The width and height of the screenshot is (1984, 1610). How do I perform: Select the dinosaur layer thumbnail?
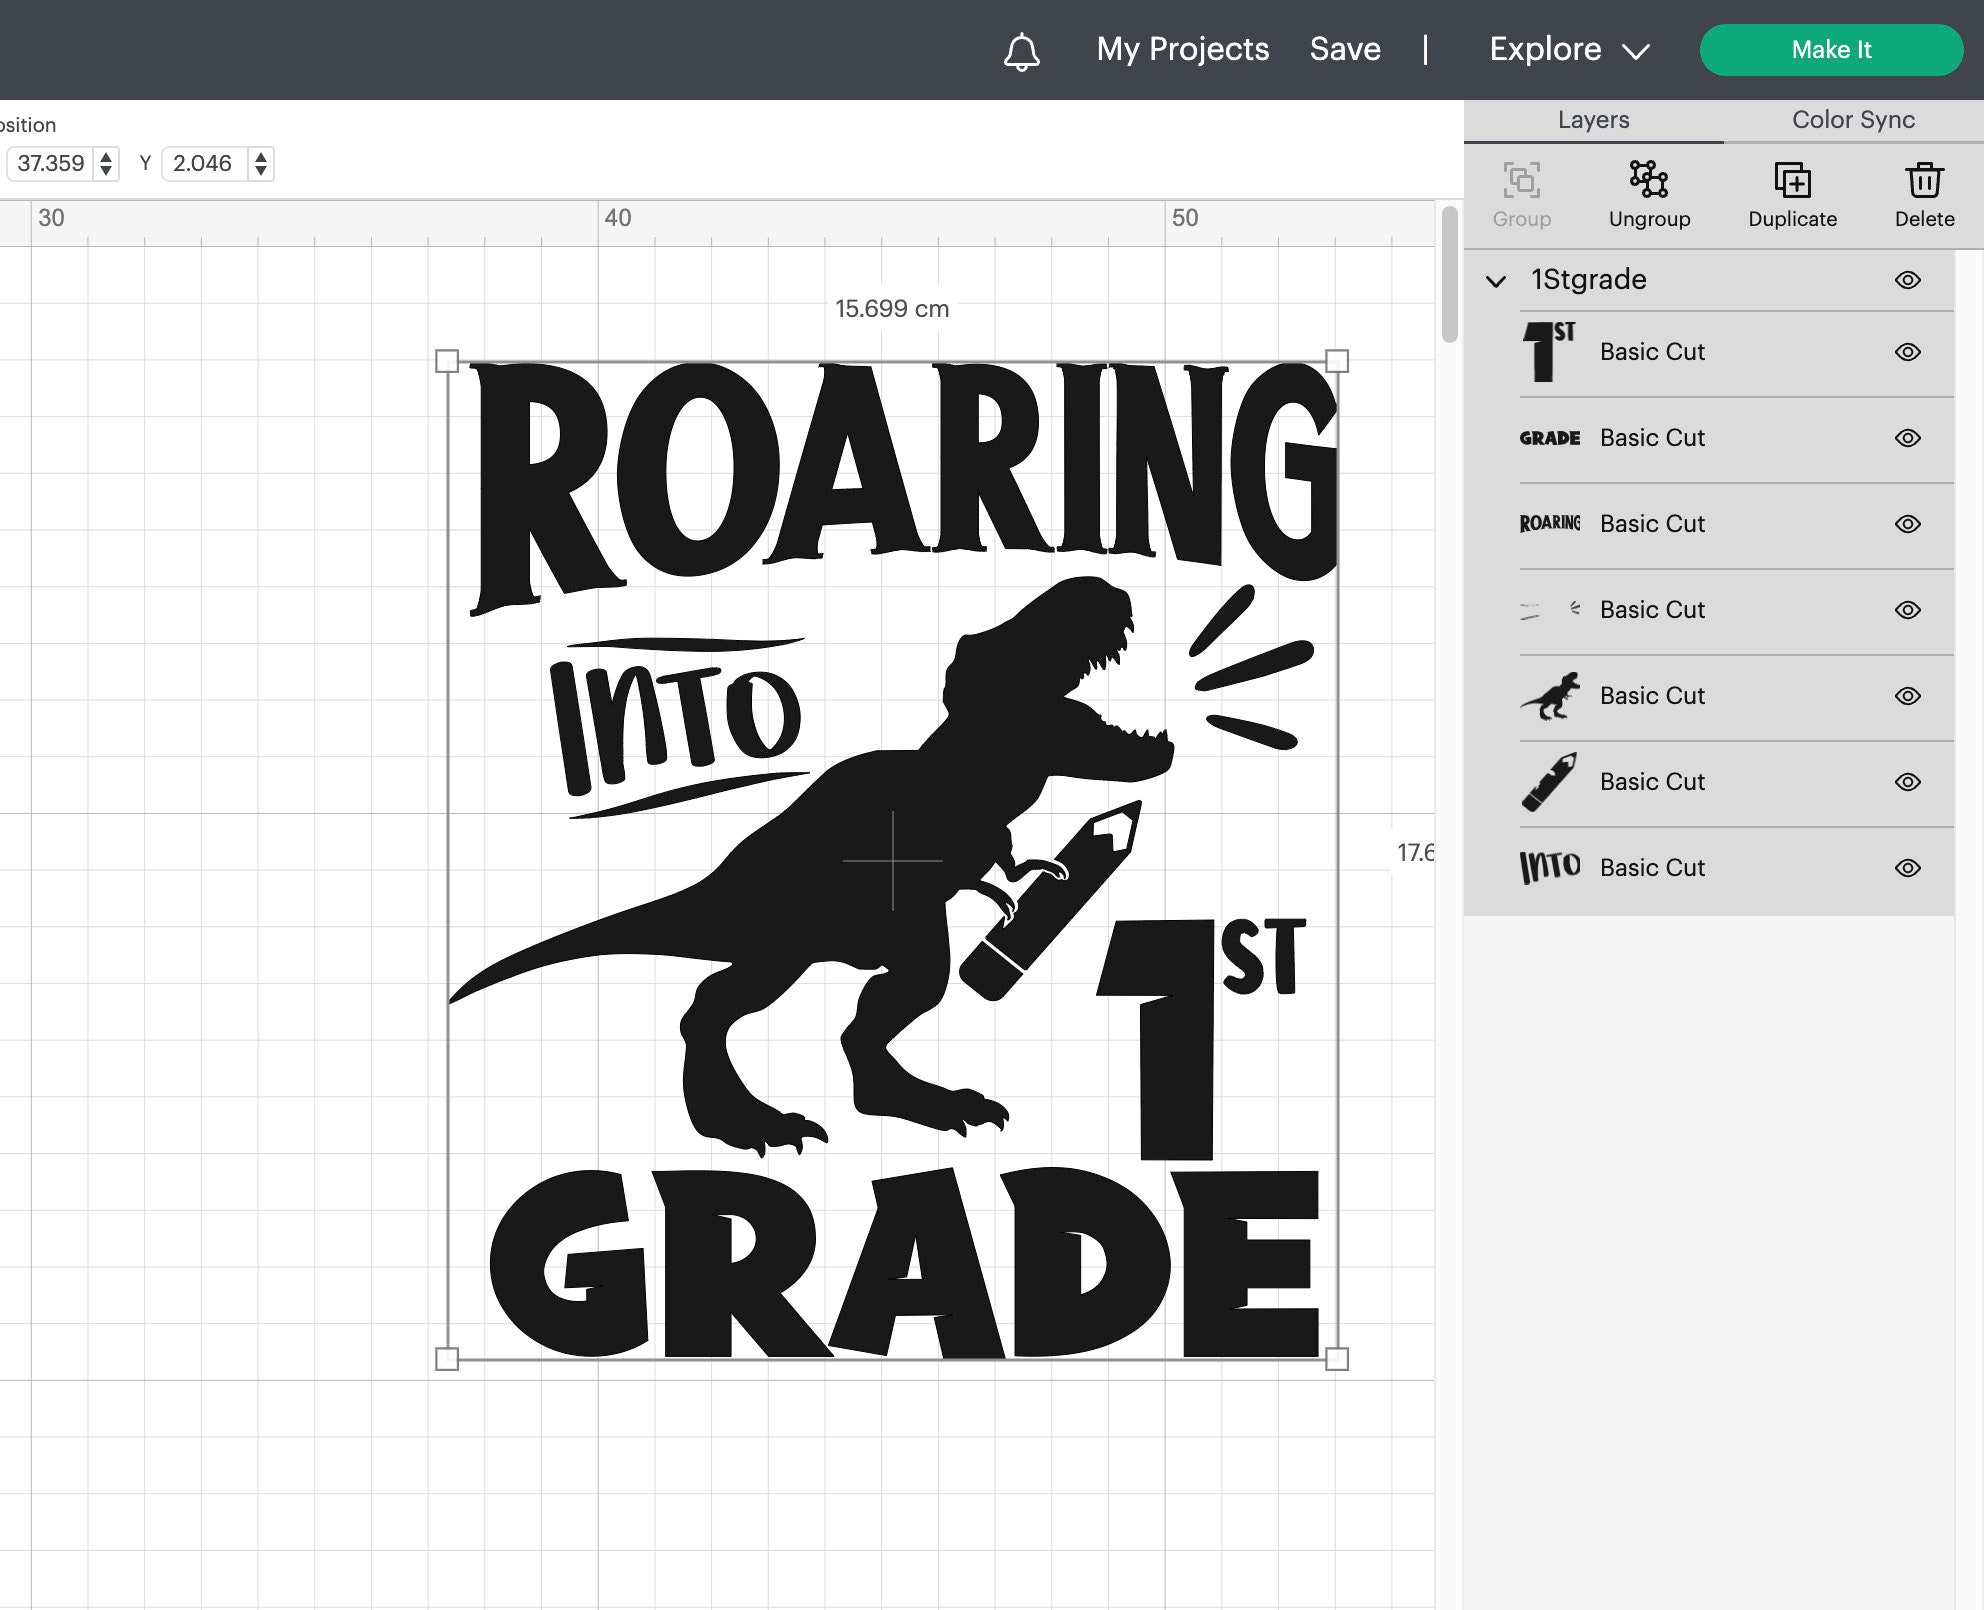(x=1551, y=695)
